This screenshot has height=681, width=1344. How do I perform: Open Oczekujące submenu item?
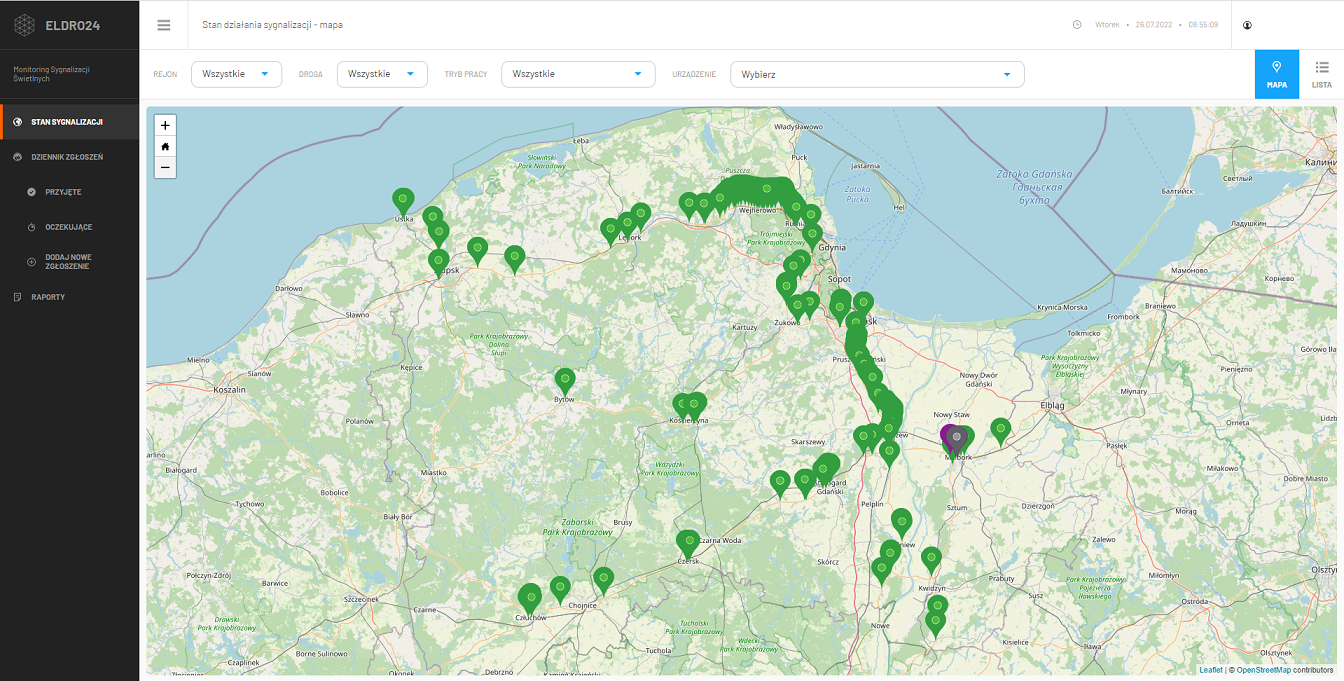coord(69,227)
